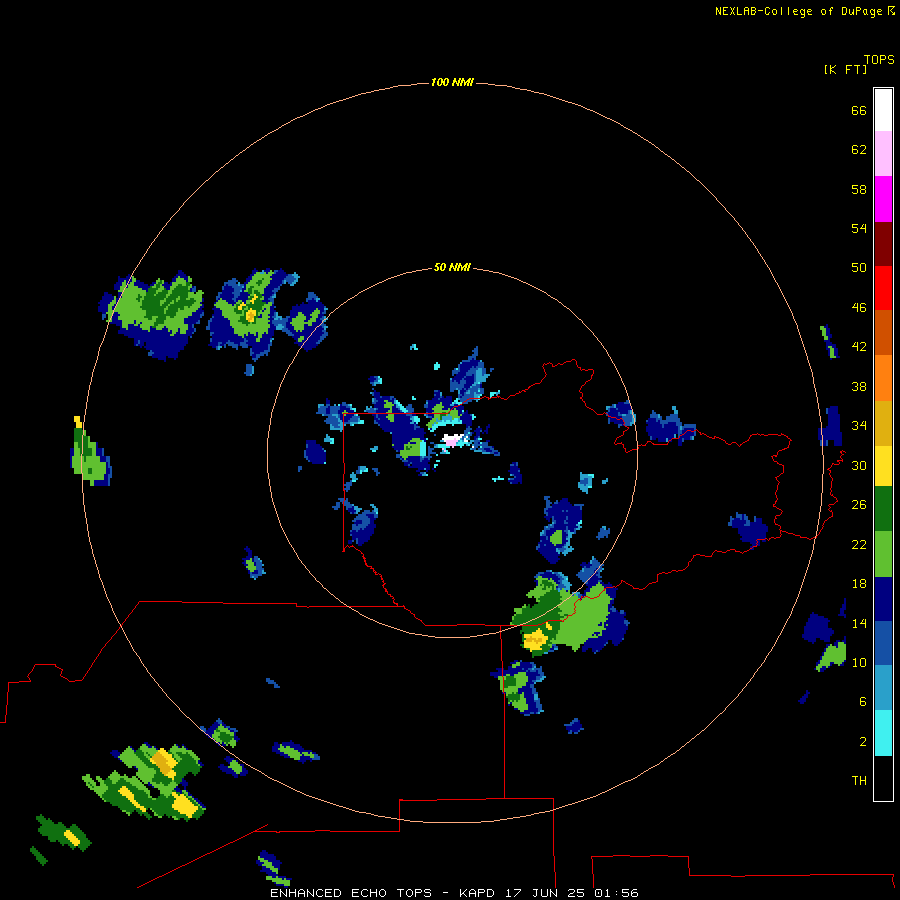
Task: Click the '17 JUN 25' date stamp
Action: [x=546, y=893]
